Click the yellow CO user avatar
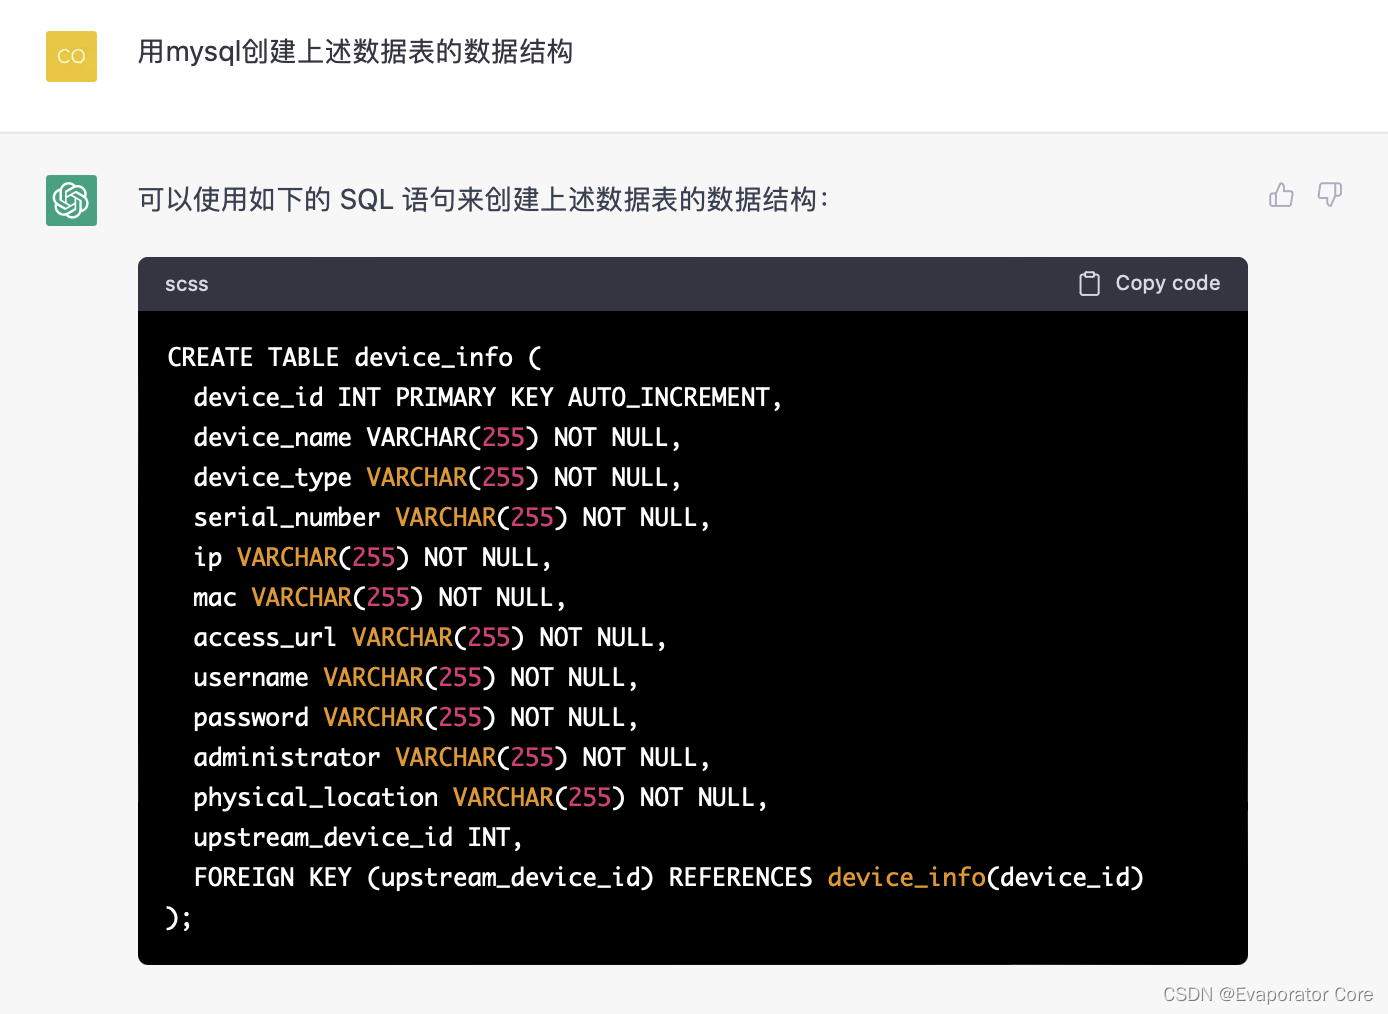The image size is (1388, 1014). click(x=71, y=56)
